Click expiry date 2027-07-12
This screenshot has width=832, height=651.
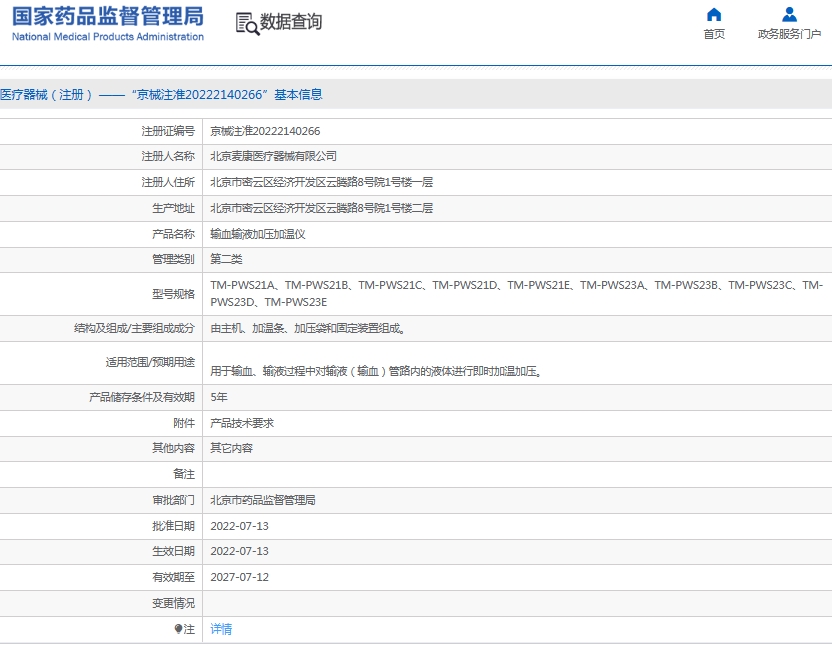click(239, 577)
